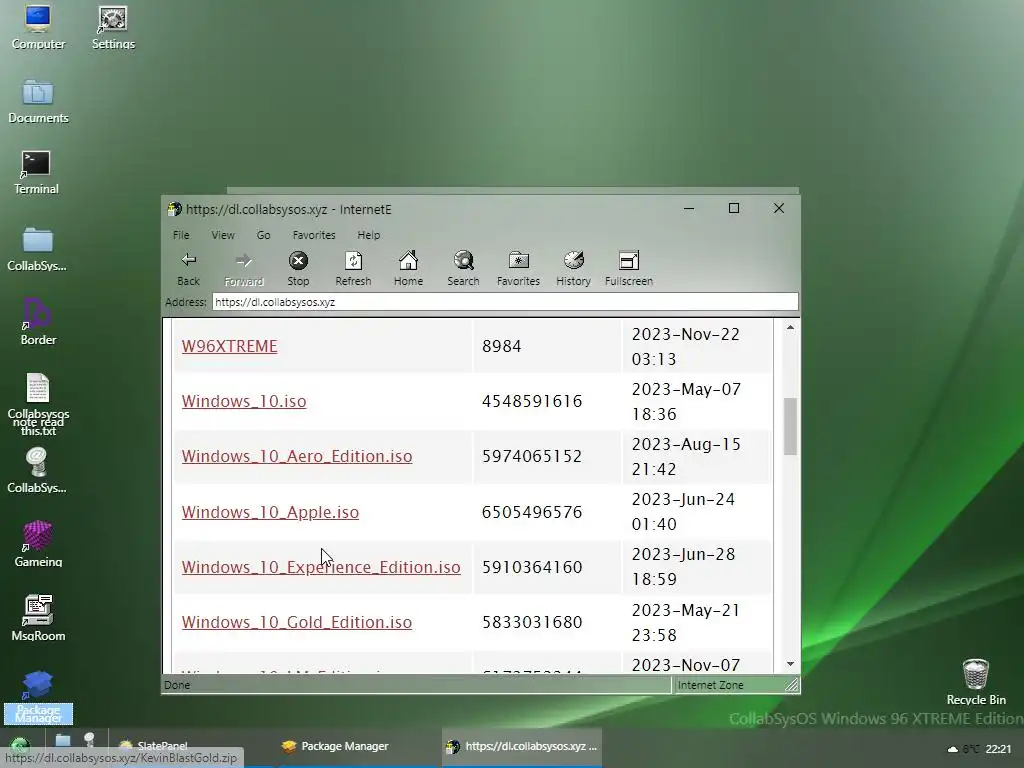Viewport: 1024px width, 768px height.
Task: Click the Forward arrow button
Action: (x=244, y=268)
